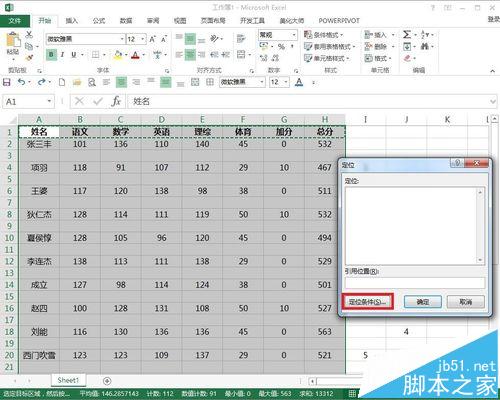Click the Cut scissors icon
The height and width of the screenshot is (400, 500).
click(29, 34)
